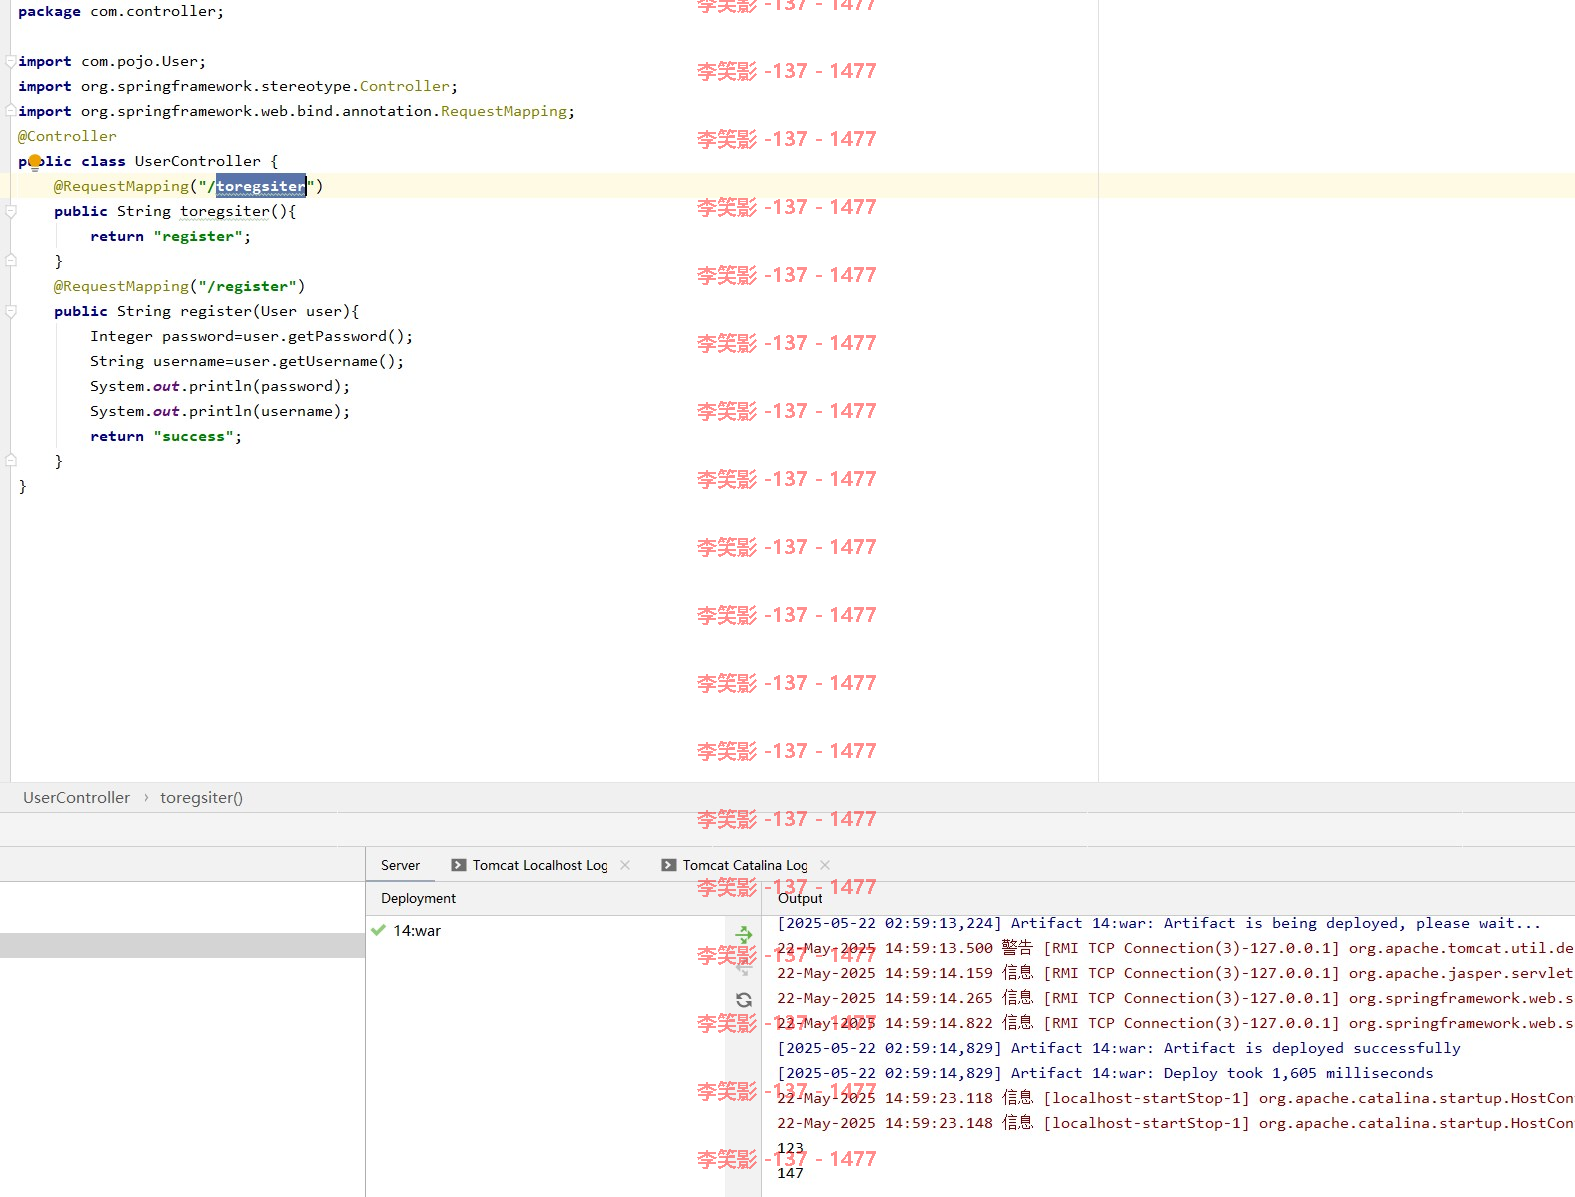Click the grey undeploy arrows icon

(744, 967)
